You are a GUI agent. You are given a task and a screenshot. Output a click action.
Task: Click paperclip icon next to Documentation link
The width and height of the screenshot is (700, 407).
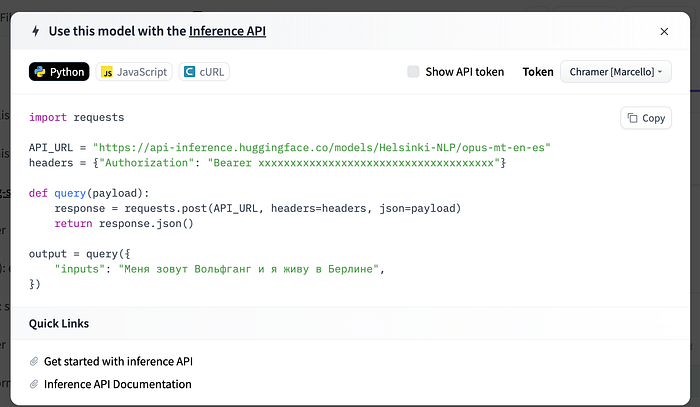[34, 384]
